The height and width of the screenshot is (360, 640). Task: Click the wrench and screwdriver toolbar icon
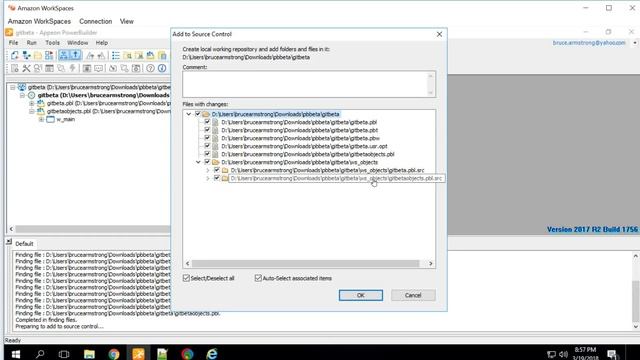(27, 68)
